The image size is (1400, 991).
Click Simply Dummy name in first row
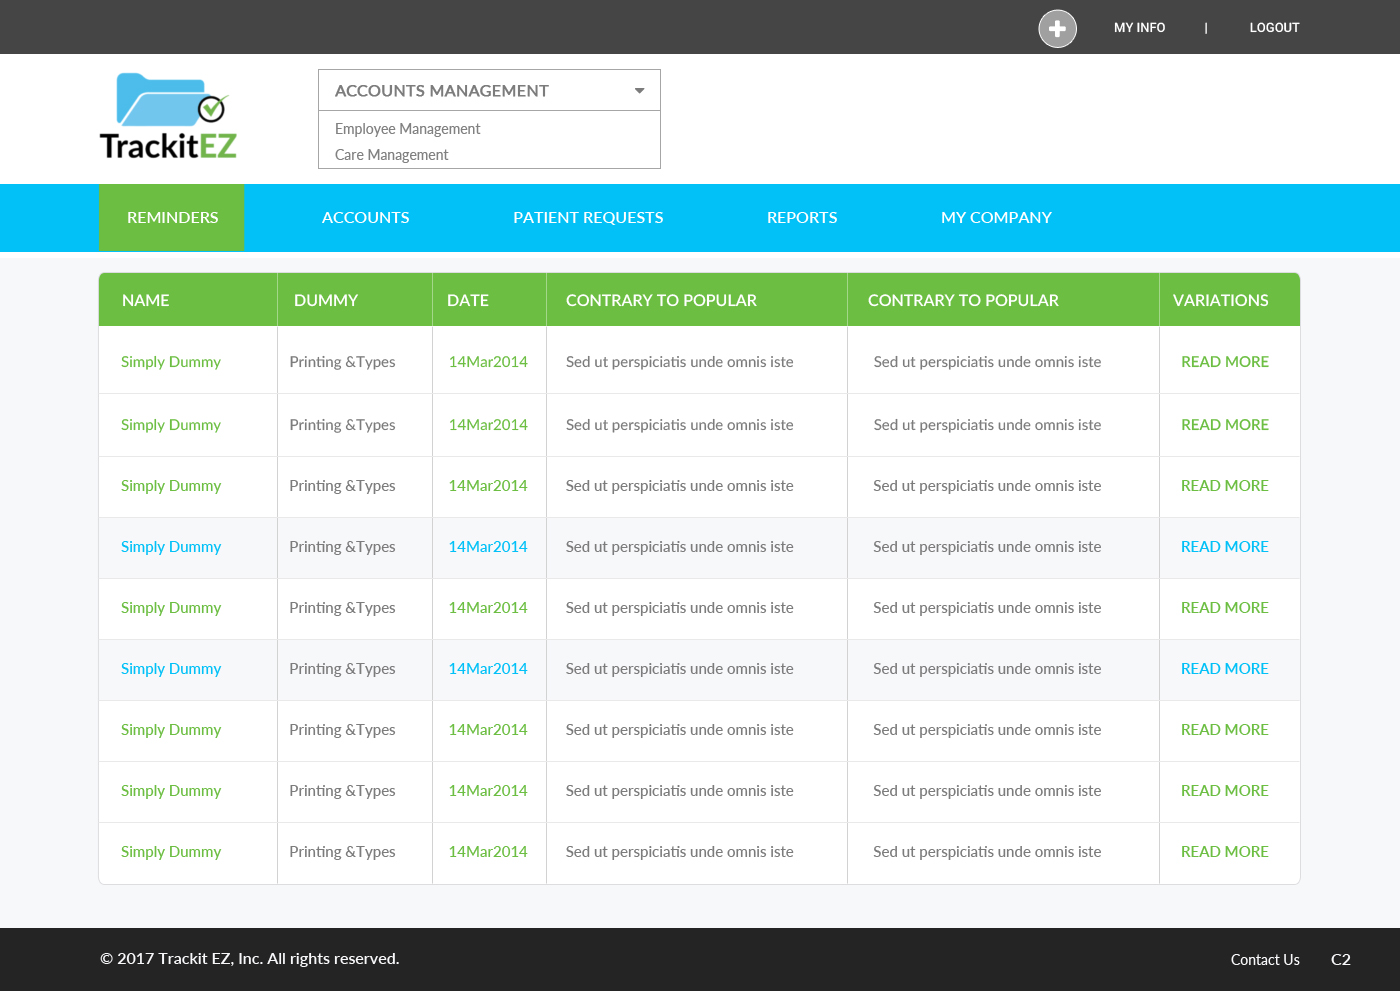[x=171, y=362]
